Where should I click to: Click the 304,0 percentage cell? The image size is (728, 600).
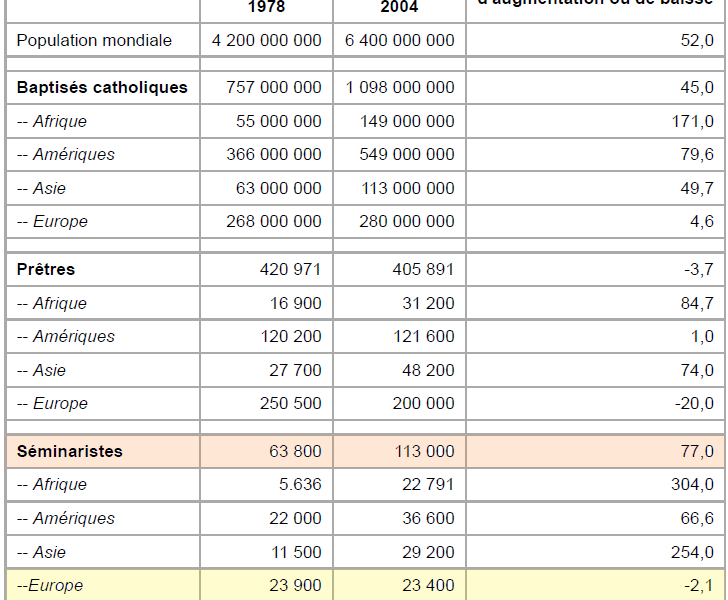(694, 484)
